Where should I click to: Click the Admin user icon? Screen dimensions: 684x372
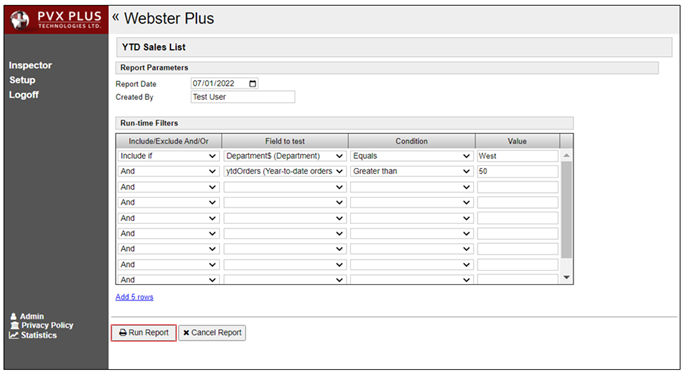click(14, 316)
